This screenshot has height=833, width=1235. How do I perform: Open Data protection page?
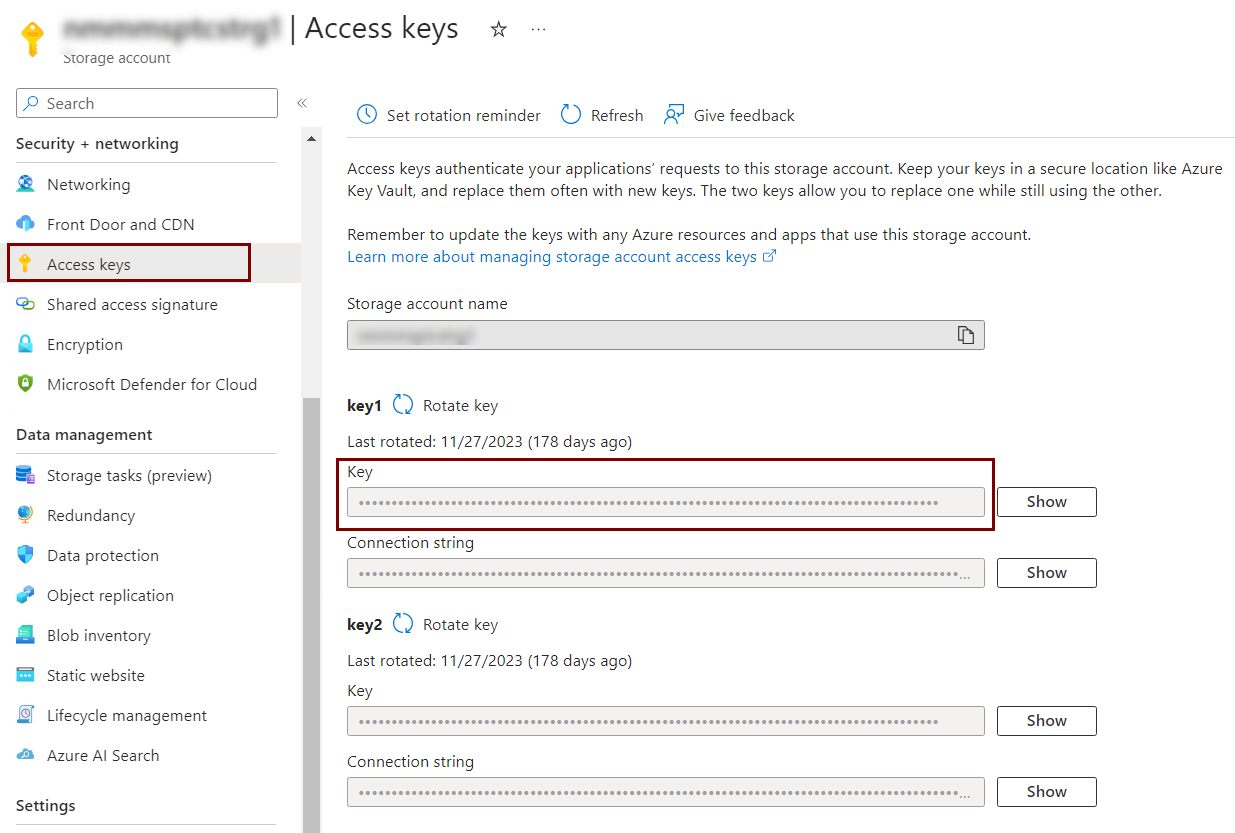tap(103, 556)
